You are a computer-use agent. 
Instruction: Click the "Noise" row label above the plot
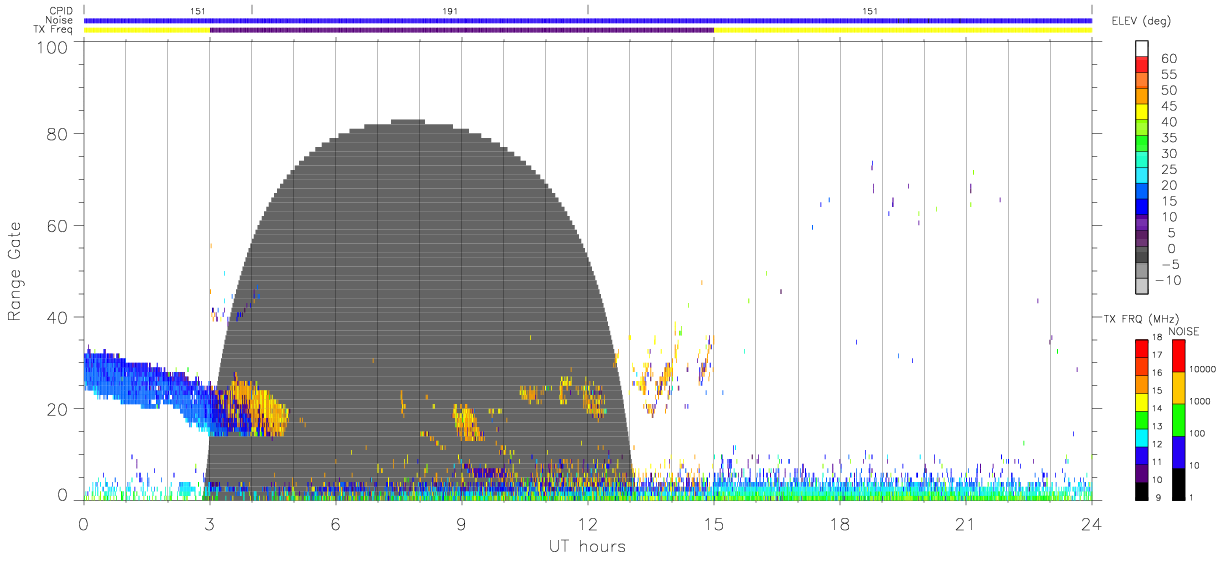tap(60, 20)
